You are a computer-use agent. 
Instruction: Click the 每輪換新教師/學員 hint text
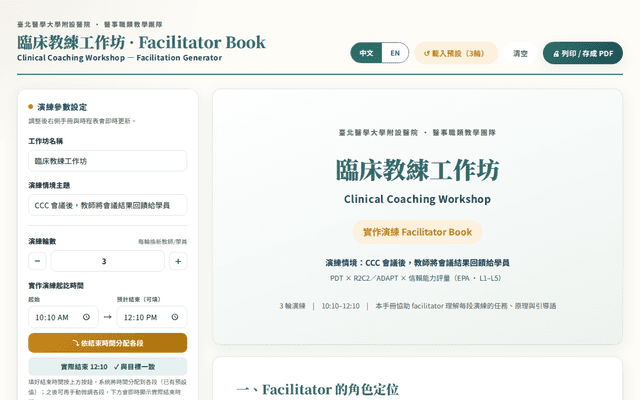click(162, 242)
